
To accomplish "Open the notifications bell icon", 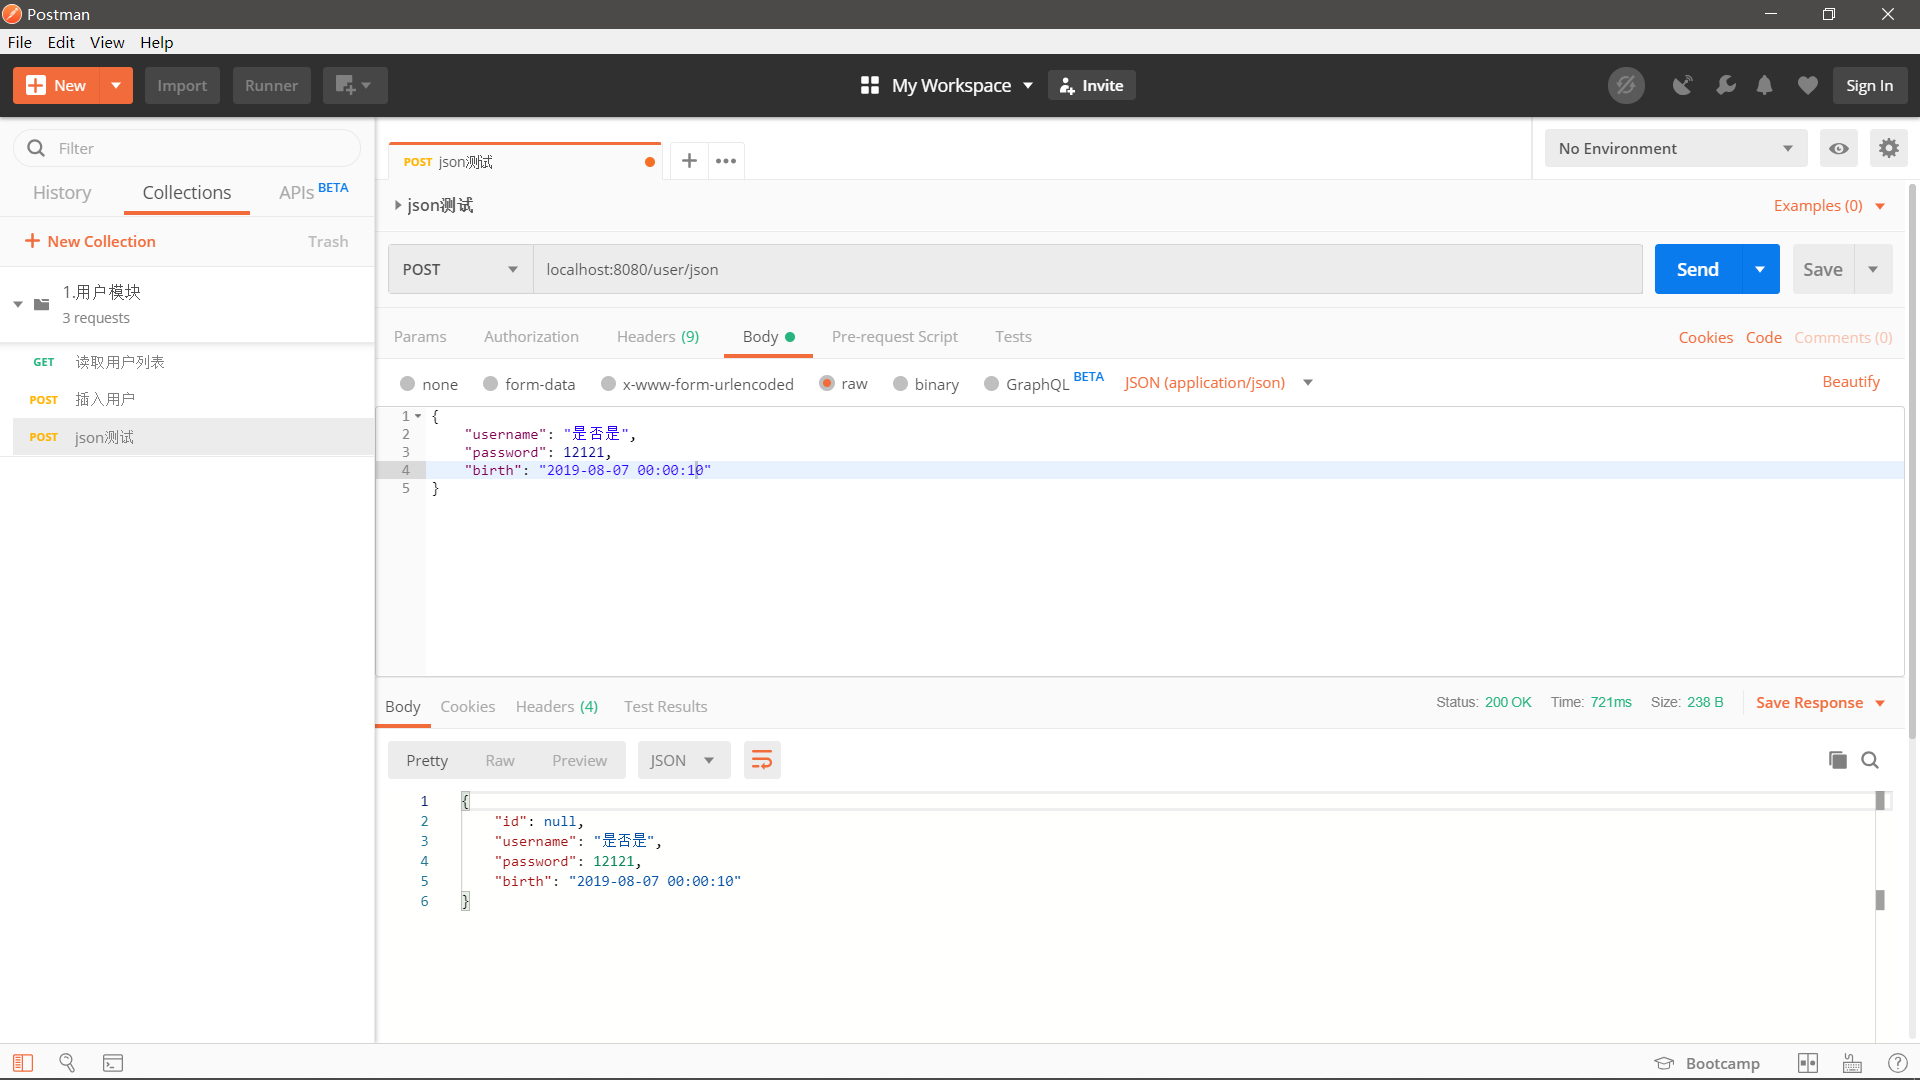I will [x=1765, y=86].
